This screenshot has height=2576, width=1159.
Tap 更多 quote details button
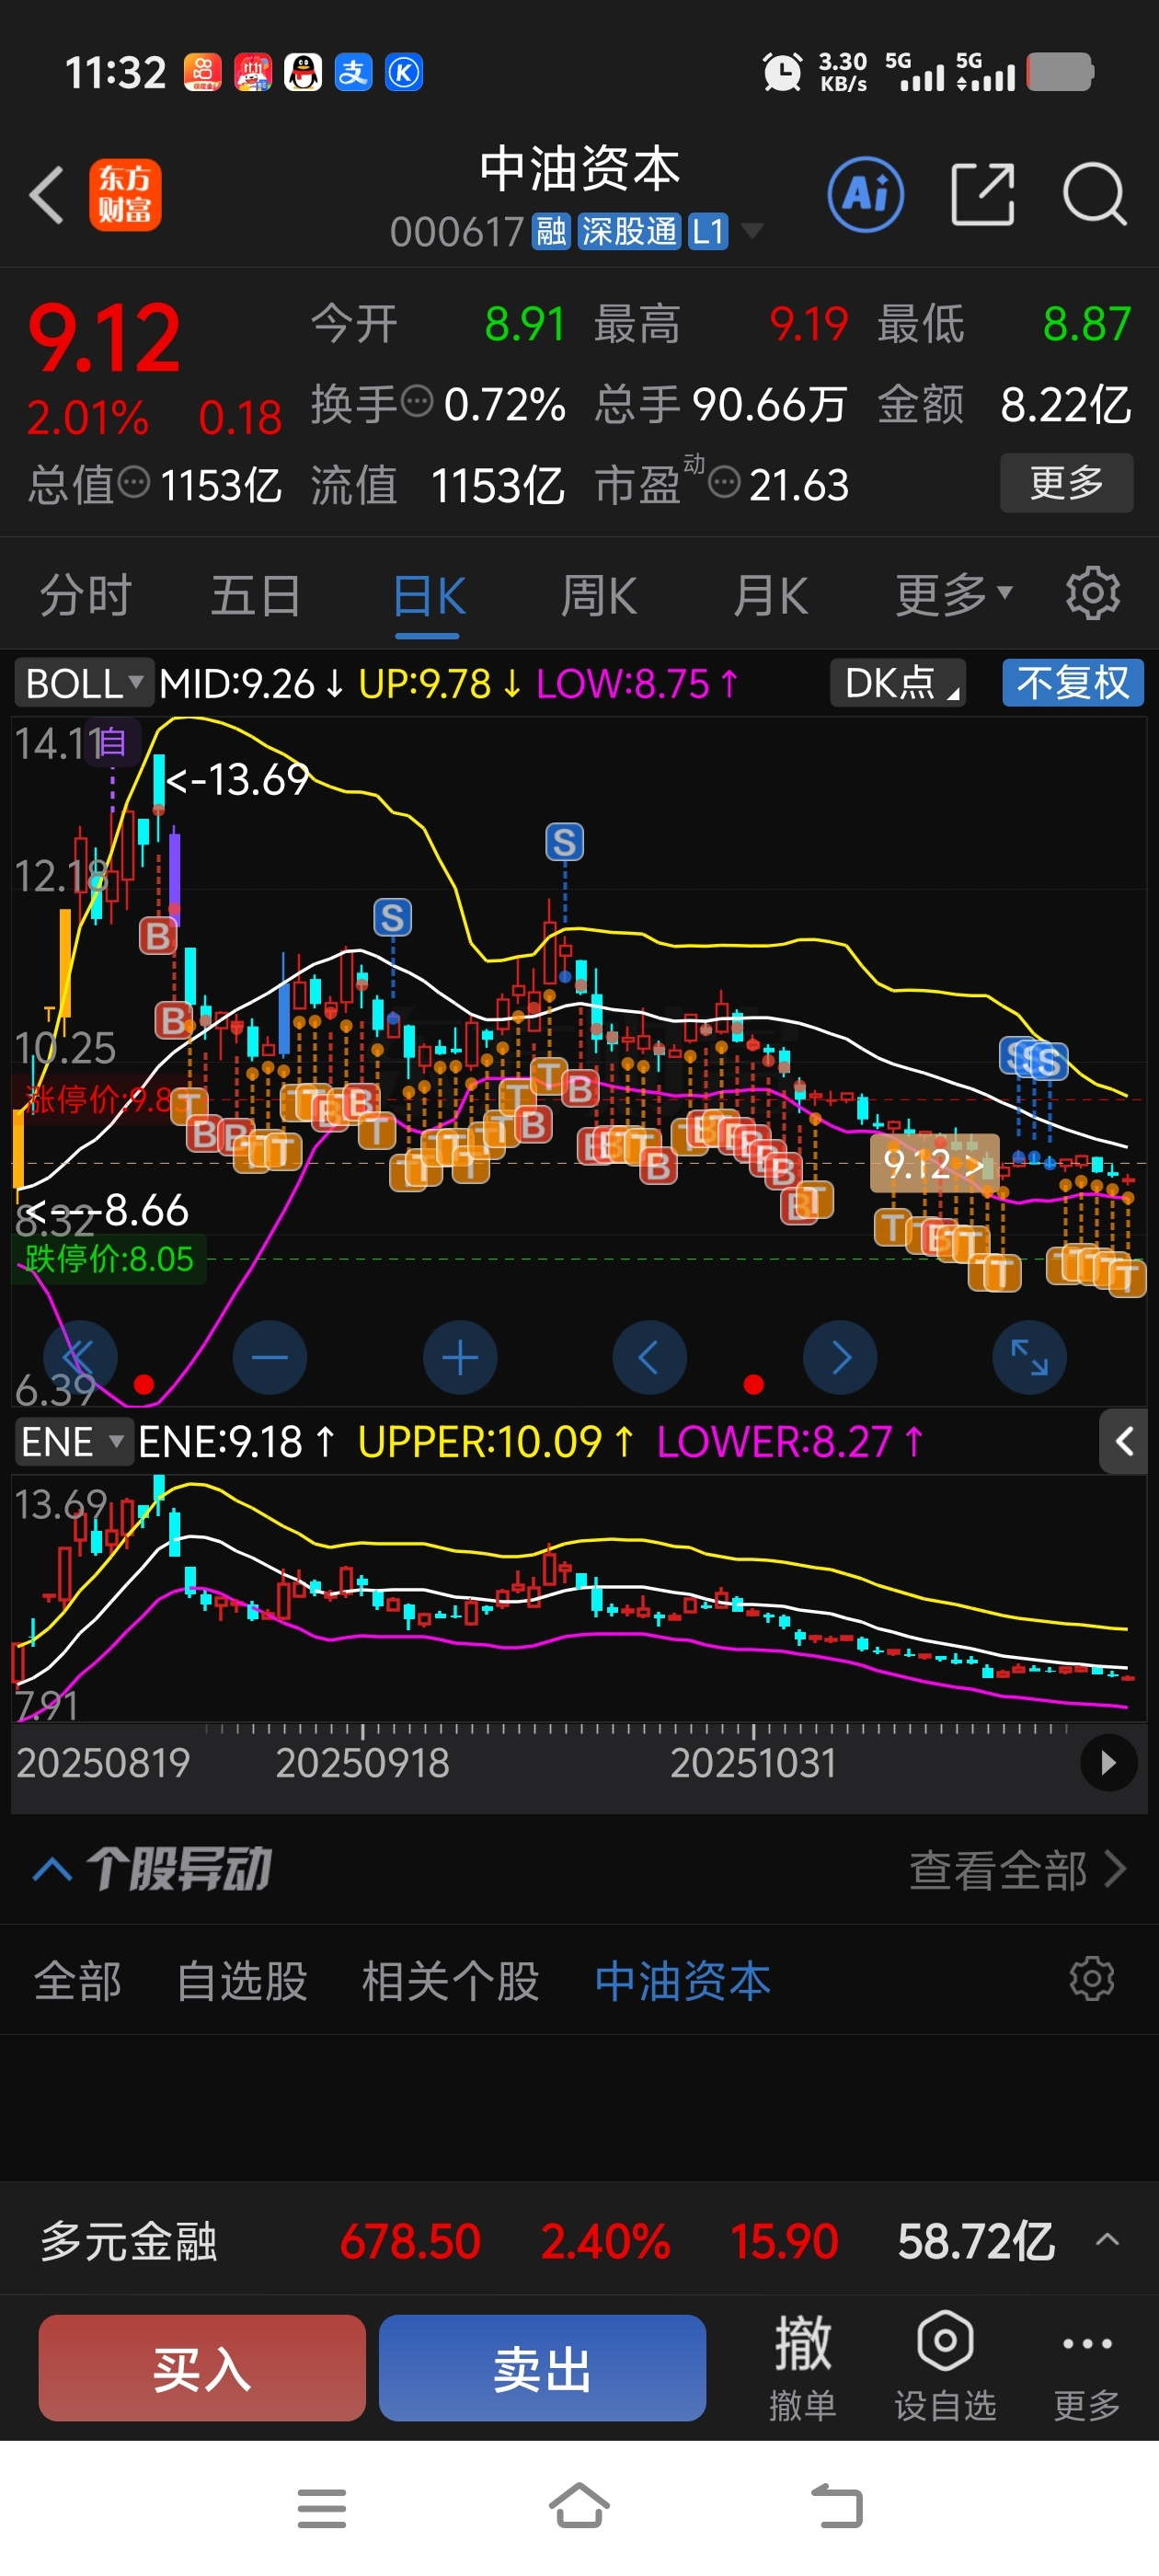[1066, 482]
